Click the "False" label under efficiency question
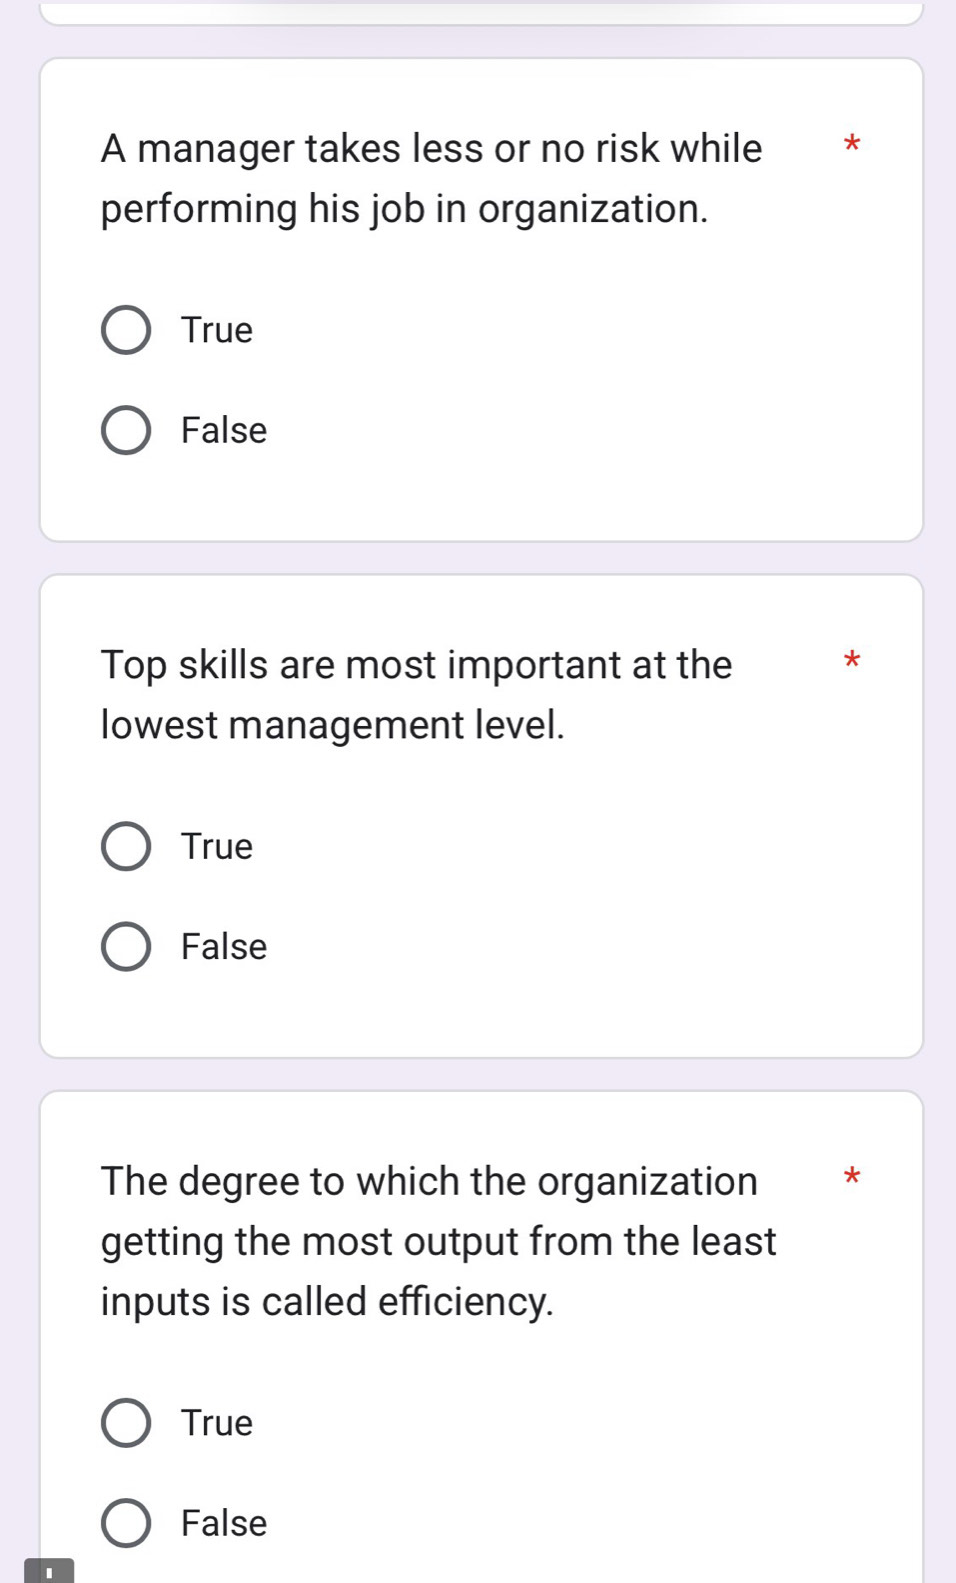Viewport: 956px width, 1583px height. (x=224, y=1523)
